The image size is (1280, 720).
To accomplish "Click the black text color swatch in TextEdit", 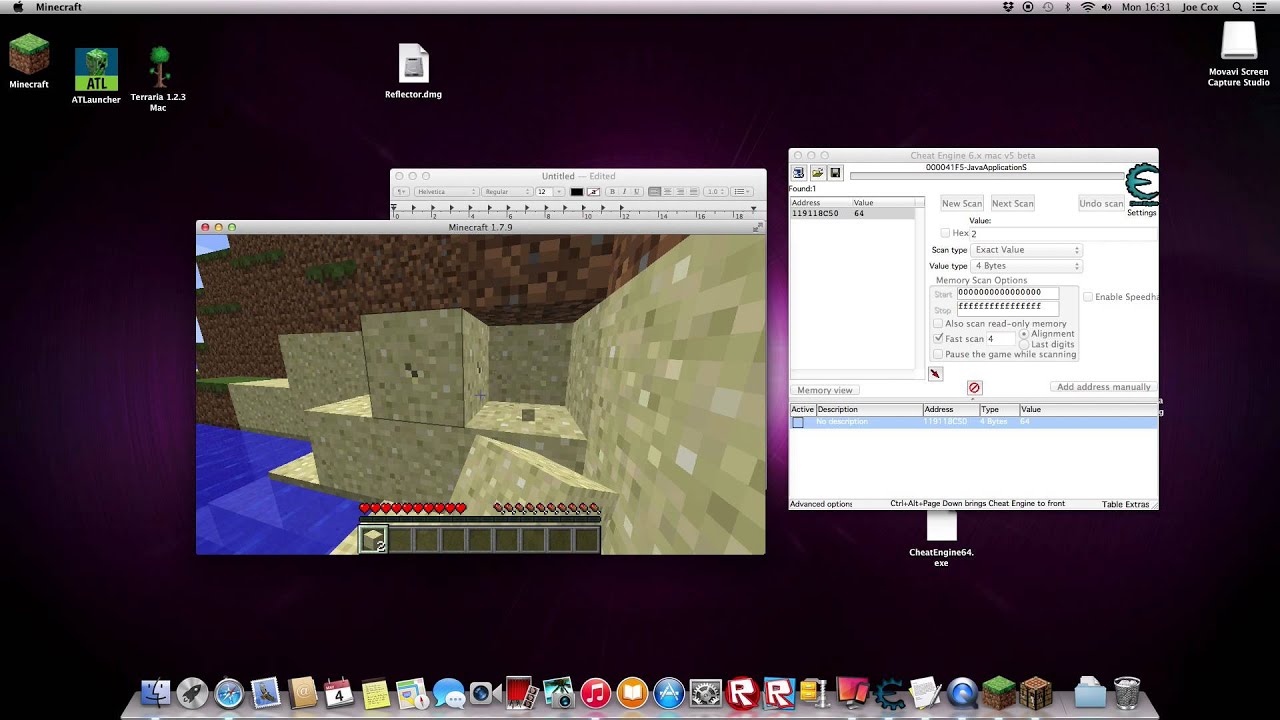I will point(577,192).
